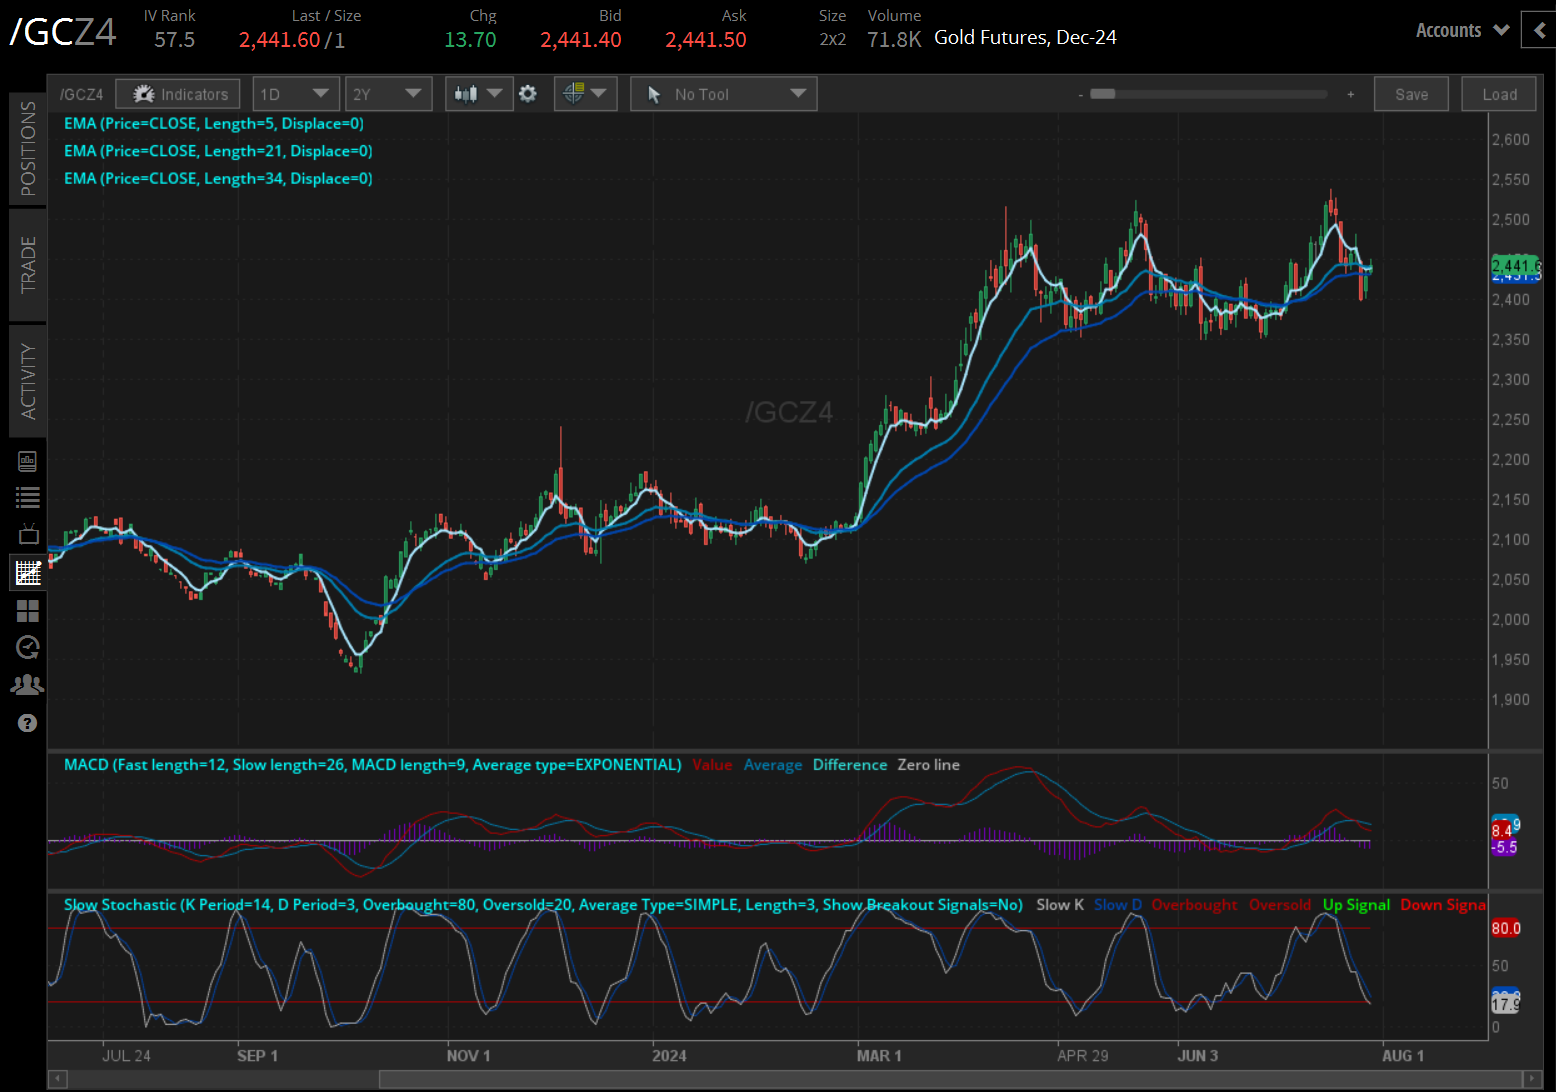Click the history clock icon in the sidebar
The image size is (1556, 1092).
coord(27,647)
